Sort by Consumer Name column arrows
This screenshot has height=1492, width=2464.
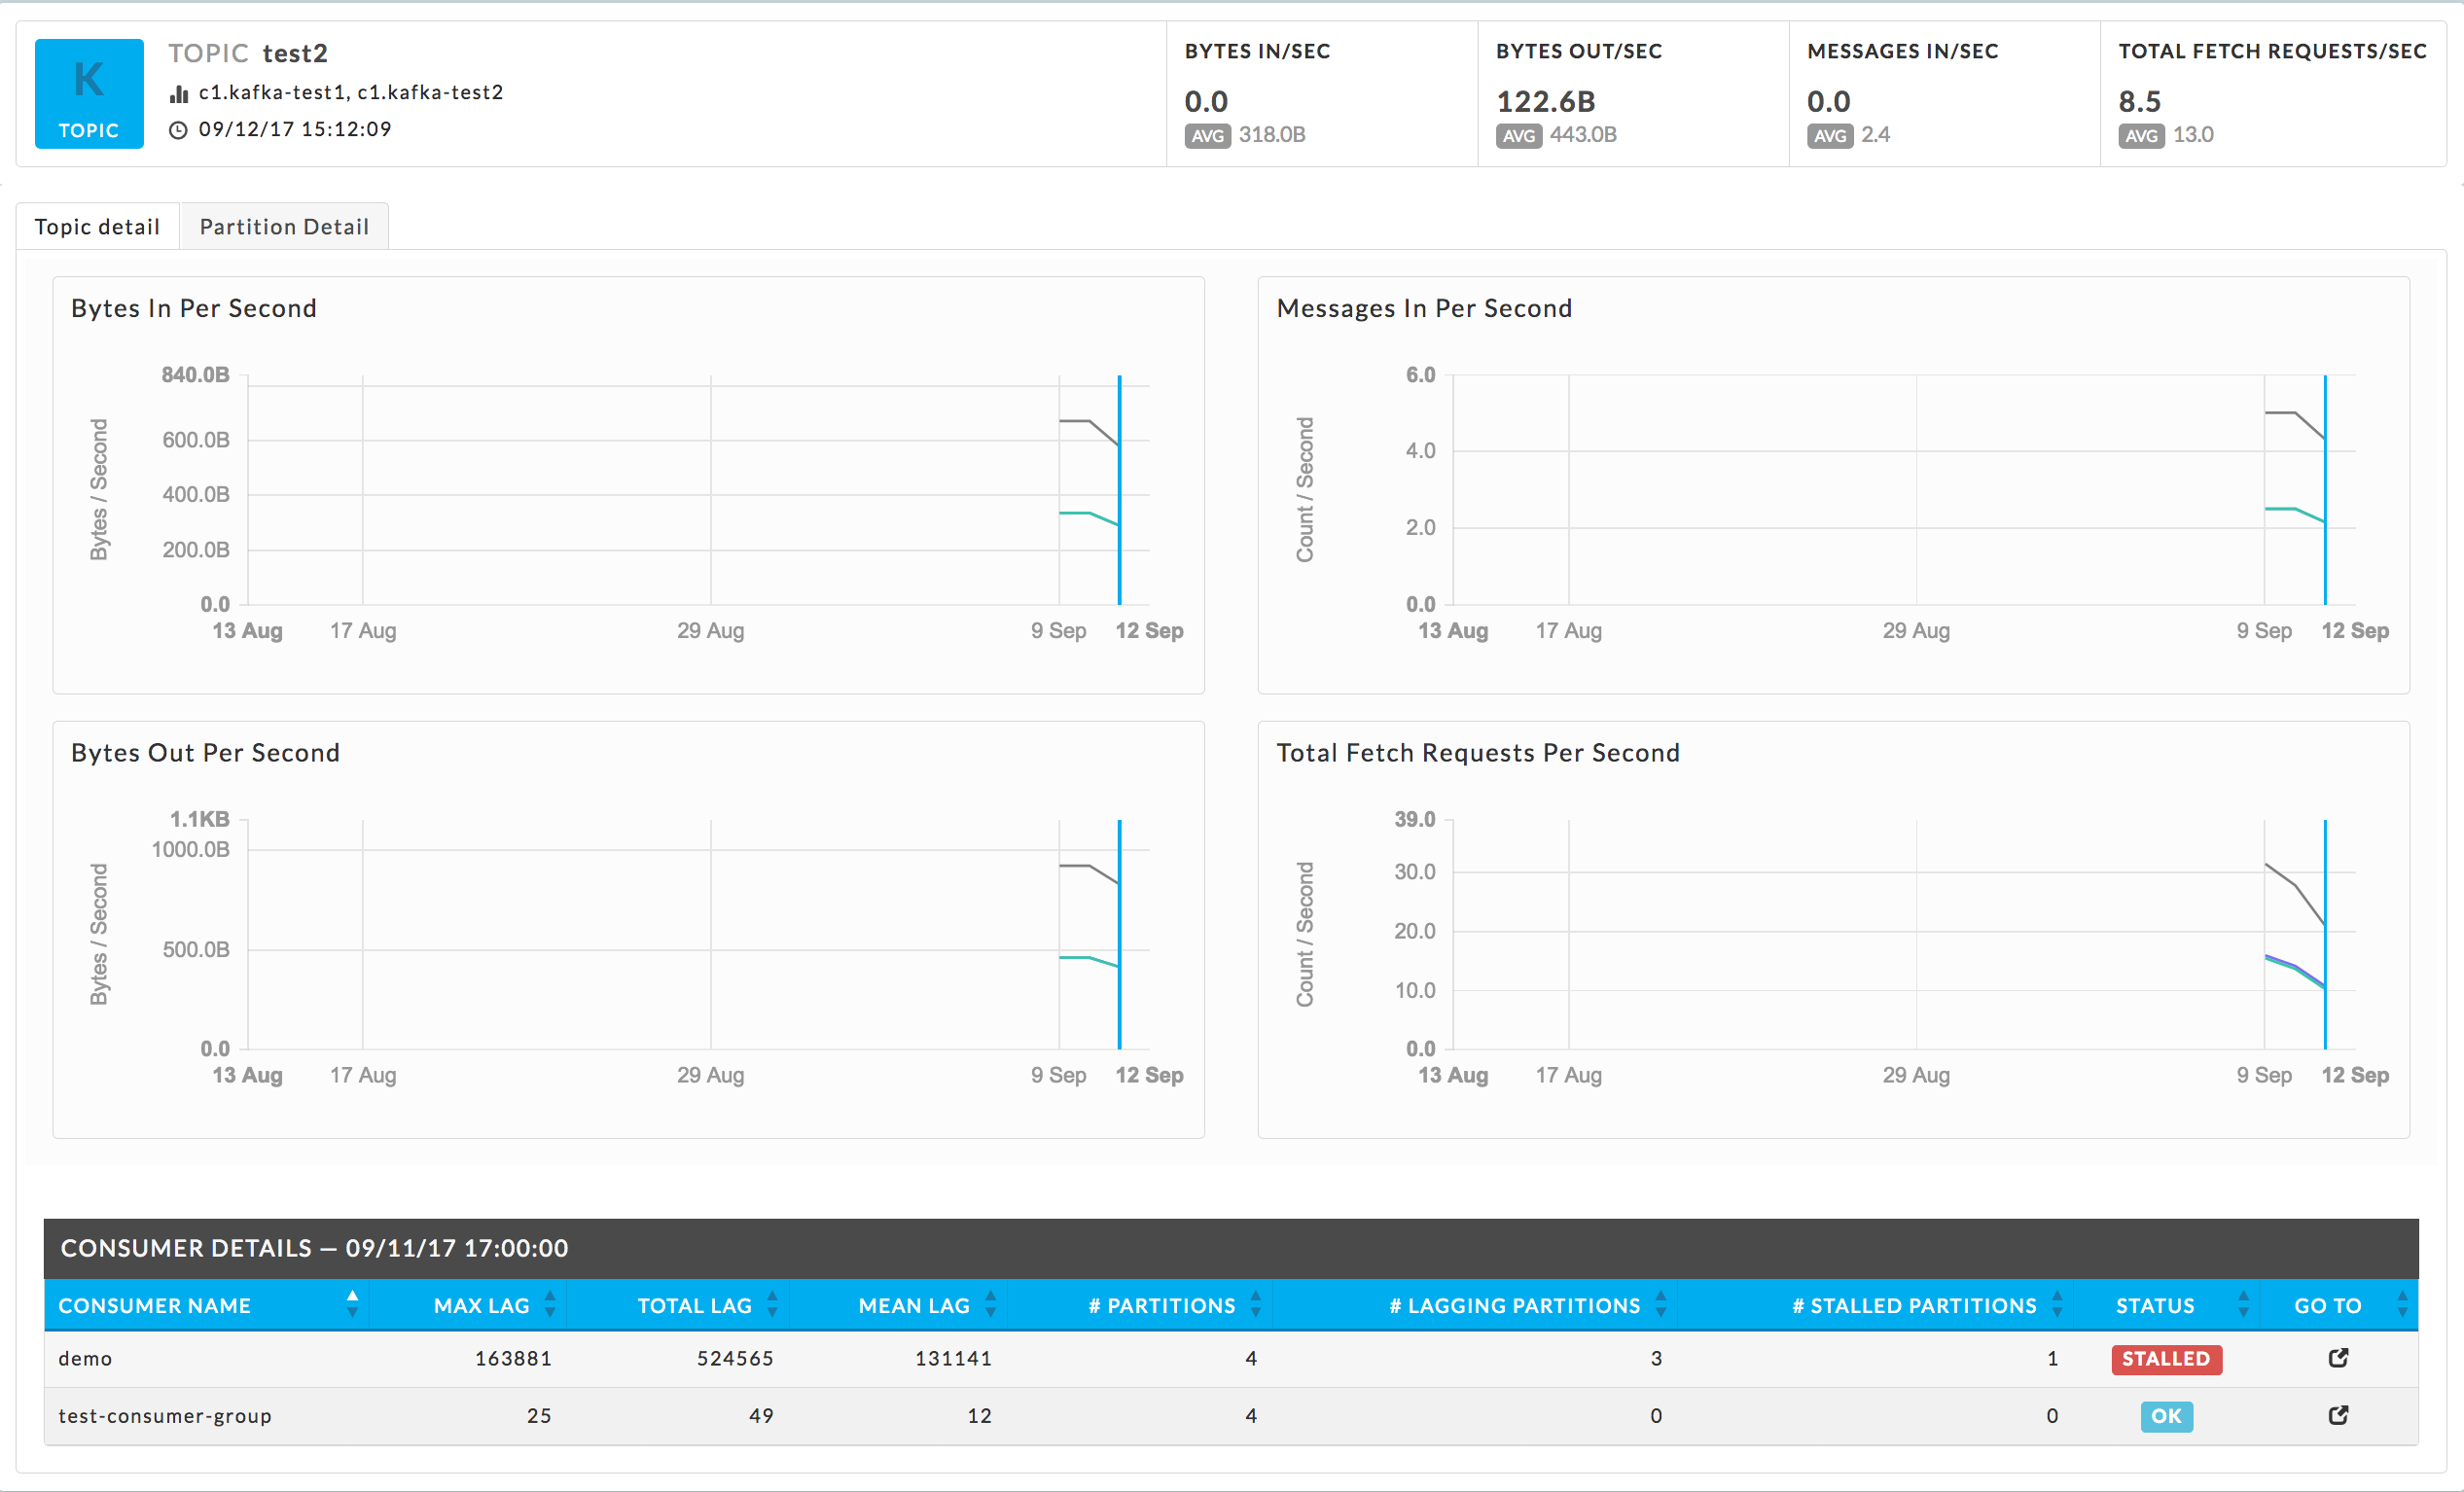click(x=352, y=1304)
